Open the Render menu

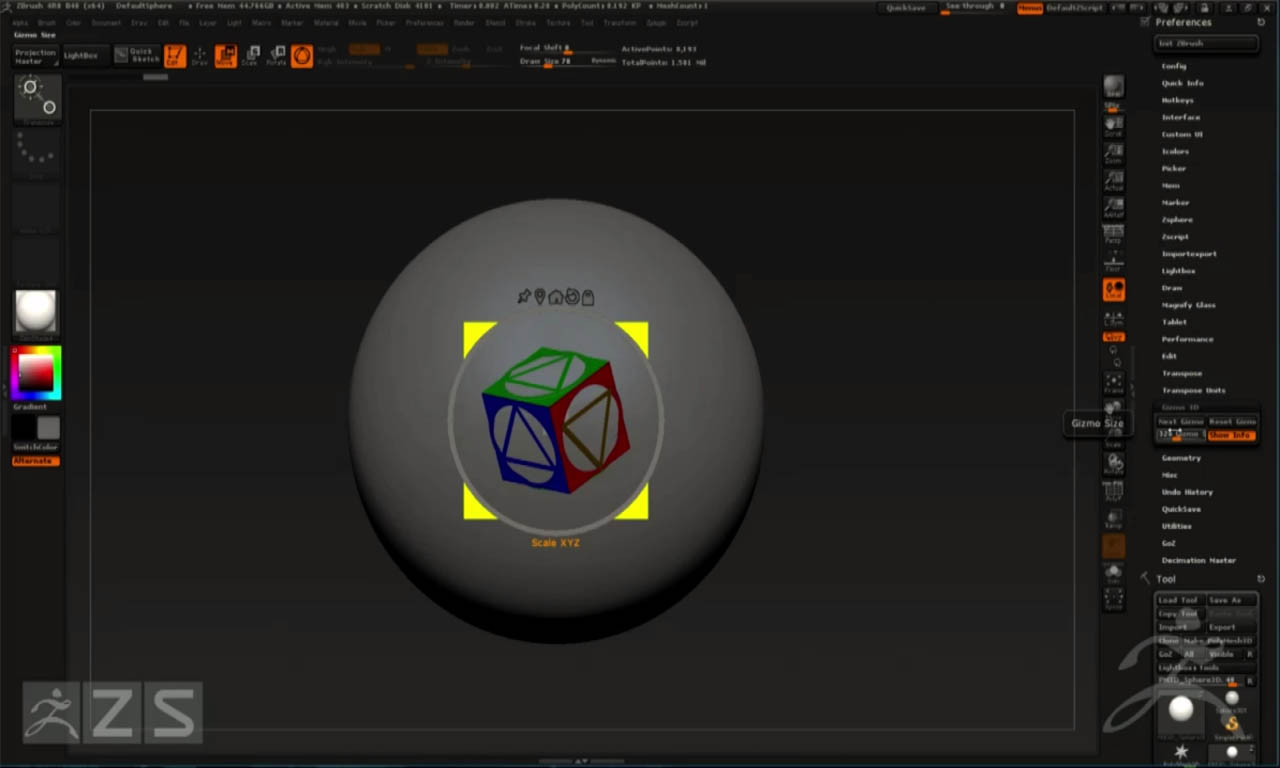coord(464,22)
